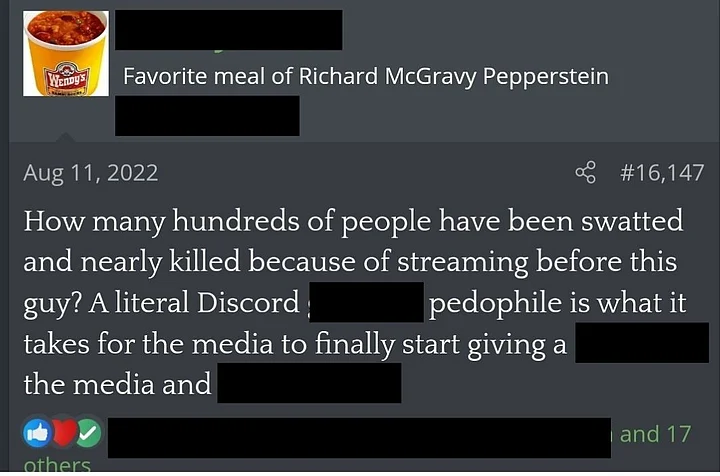Click the word 'streaming' in the post

[462, 263]
